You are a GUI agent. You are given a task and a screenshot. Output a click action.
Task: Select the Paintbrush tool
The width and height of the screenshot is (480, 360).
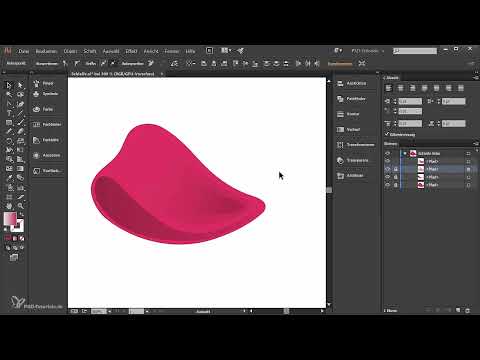(x=20, y=123)
